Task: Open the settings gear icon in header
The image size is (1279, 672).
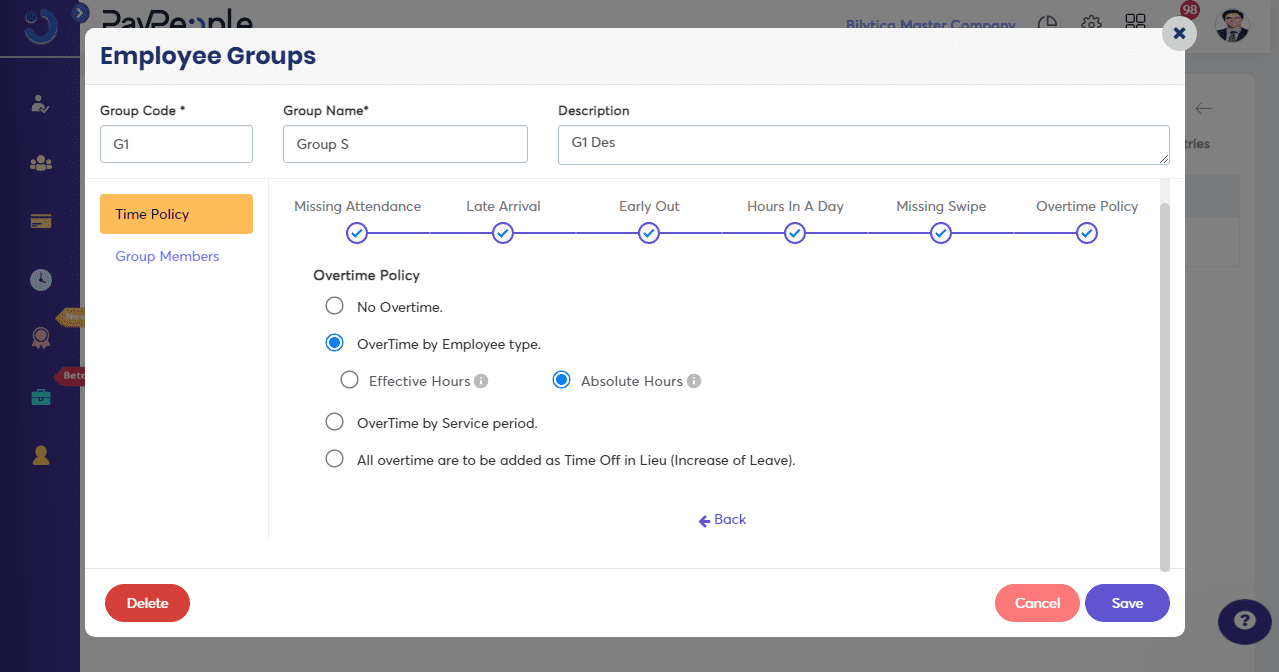Action: [1091, 24]
